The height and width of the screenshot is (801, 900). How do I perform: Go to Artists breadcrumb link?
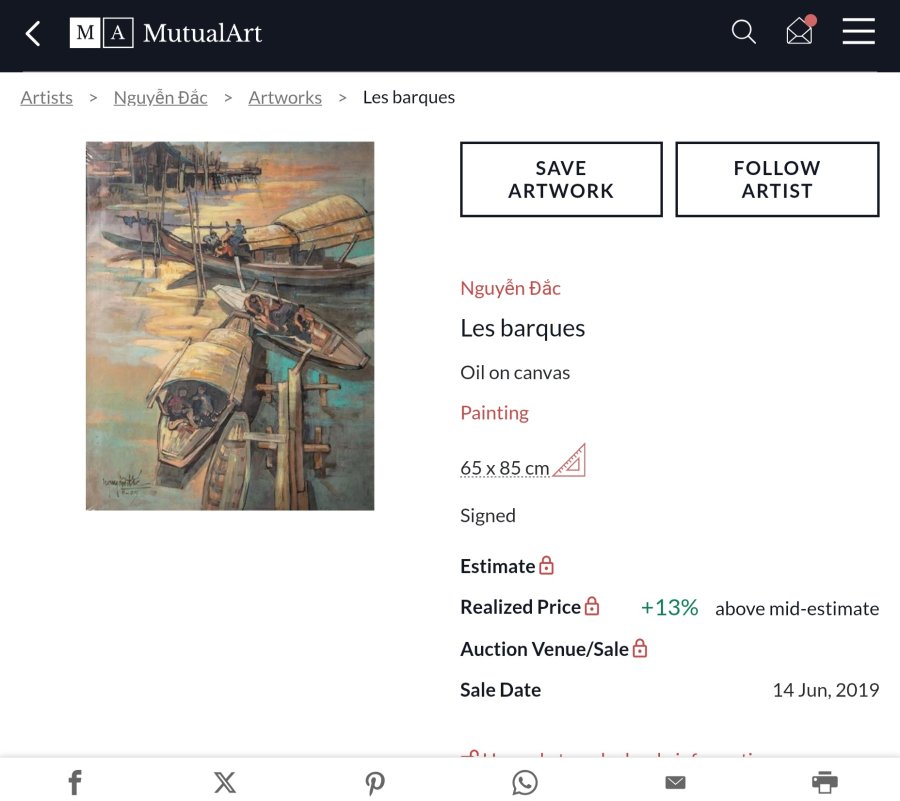(47, 97)
